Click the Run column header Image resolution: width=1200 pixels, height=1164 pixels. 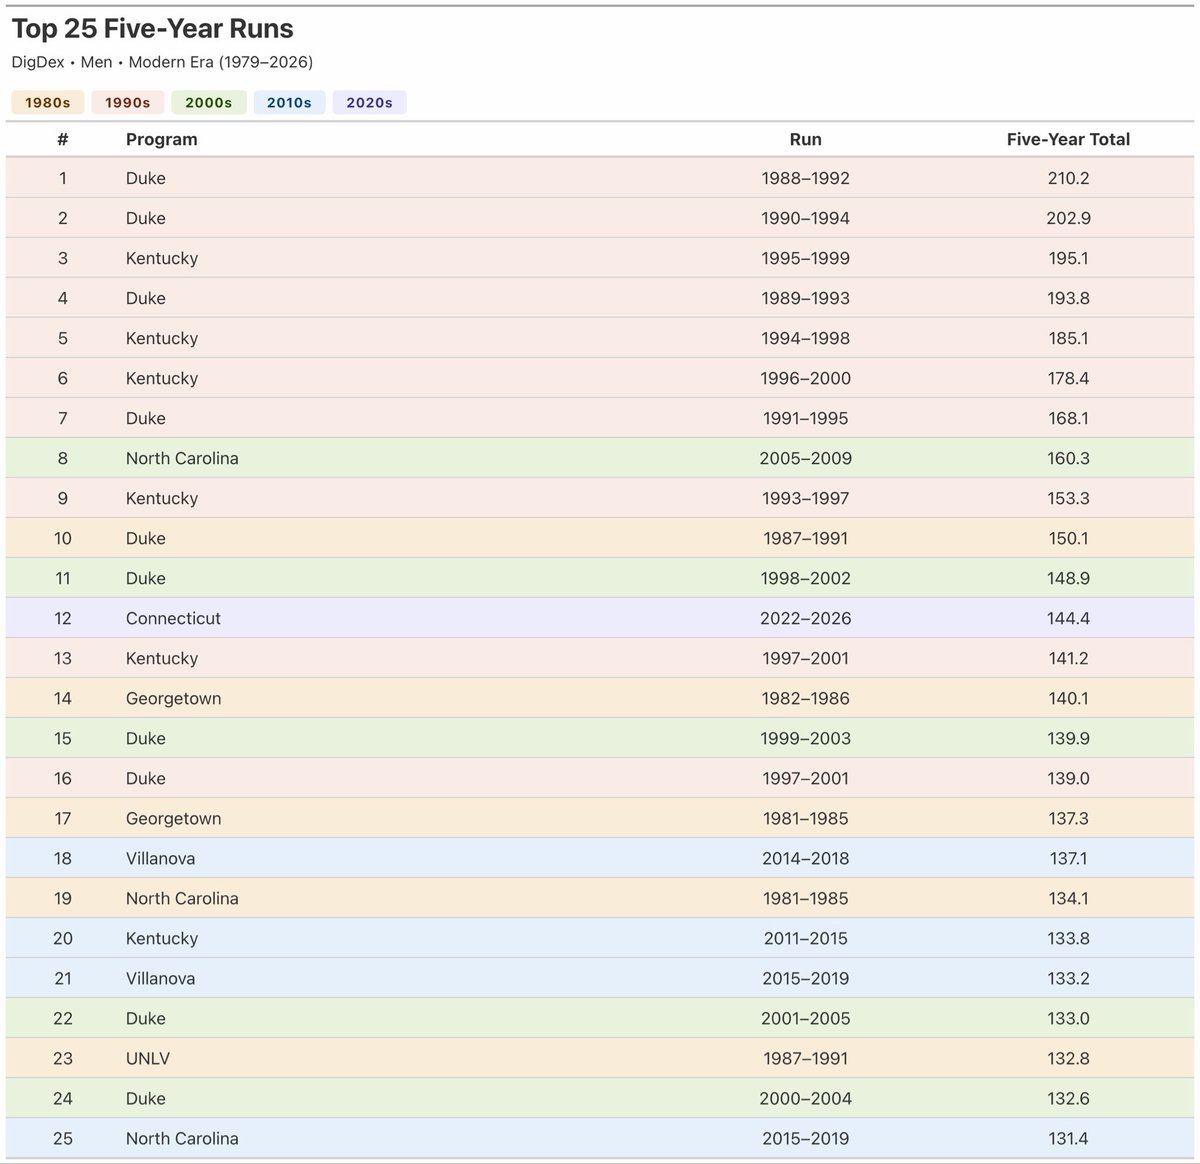(x=805, y=139)
